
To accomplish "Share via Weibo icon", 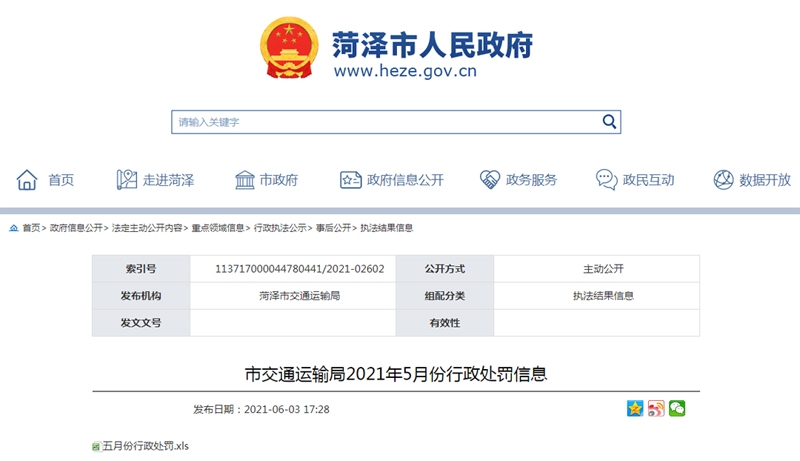I will (x=656, y=408).
